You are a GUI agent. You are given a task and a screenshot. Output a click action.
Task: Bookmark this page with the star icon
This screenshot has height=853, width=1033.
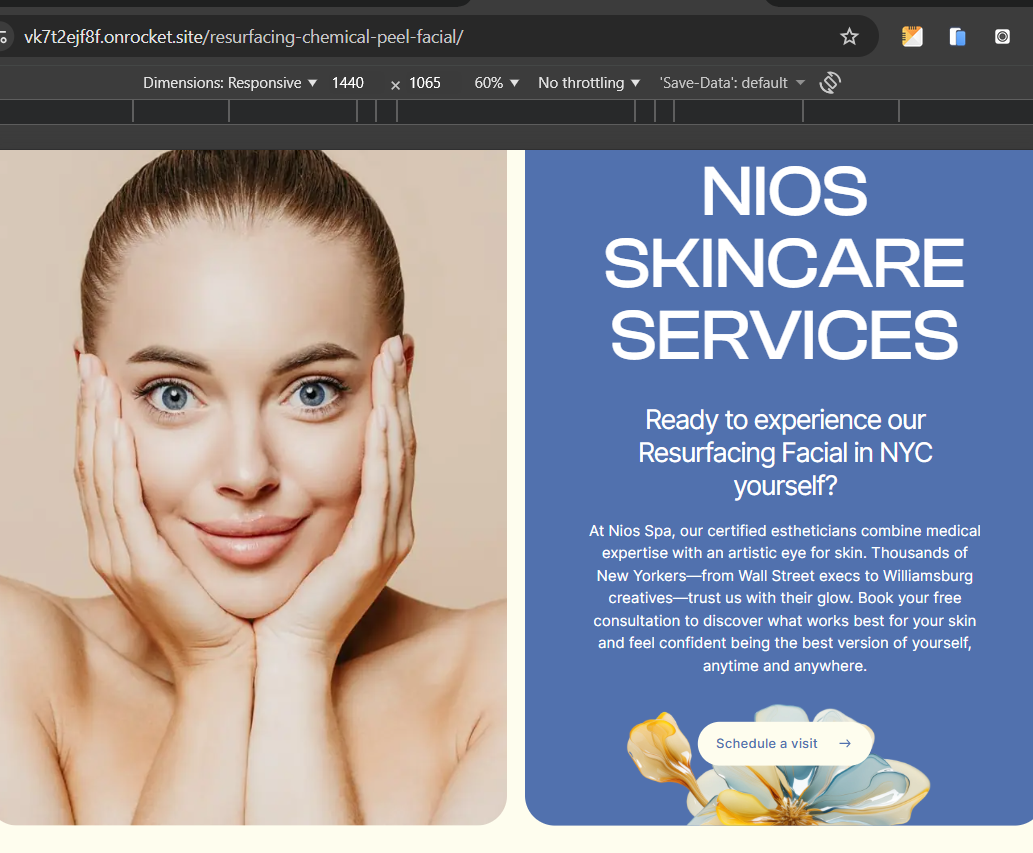tap(849, 37)
